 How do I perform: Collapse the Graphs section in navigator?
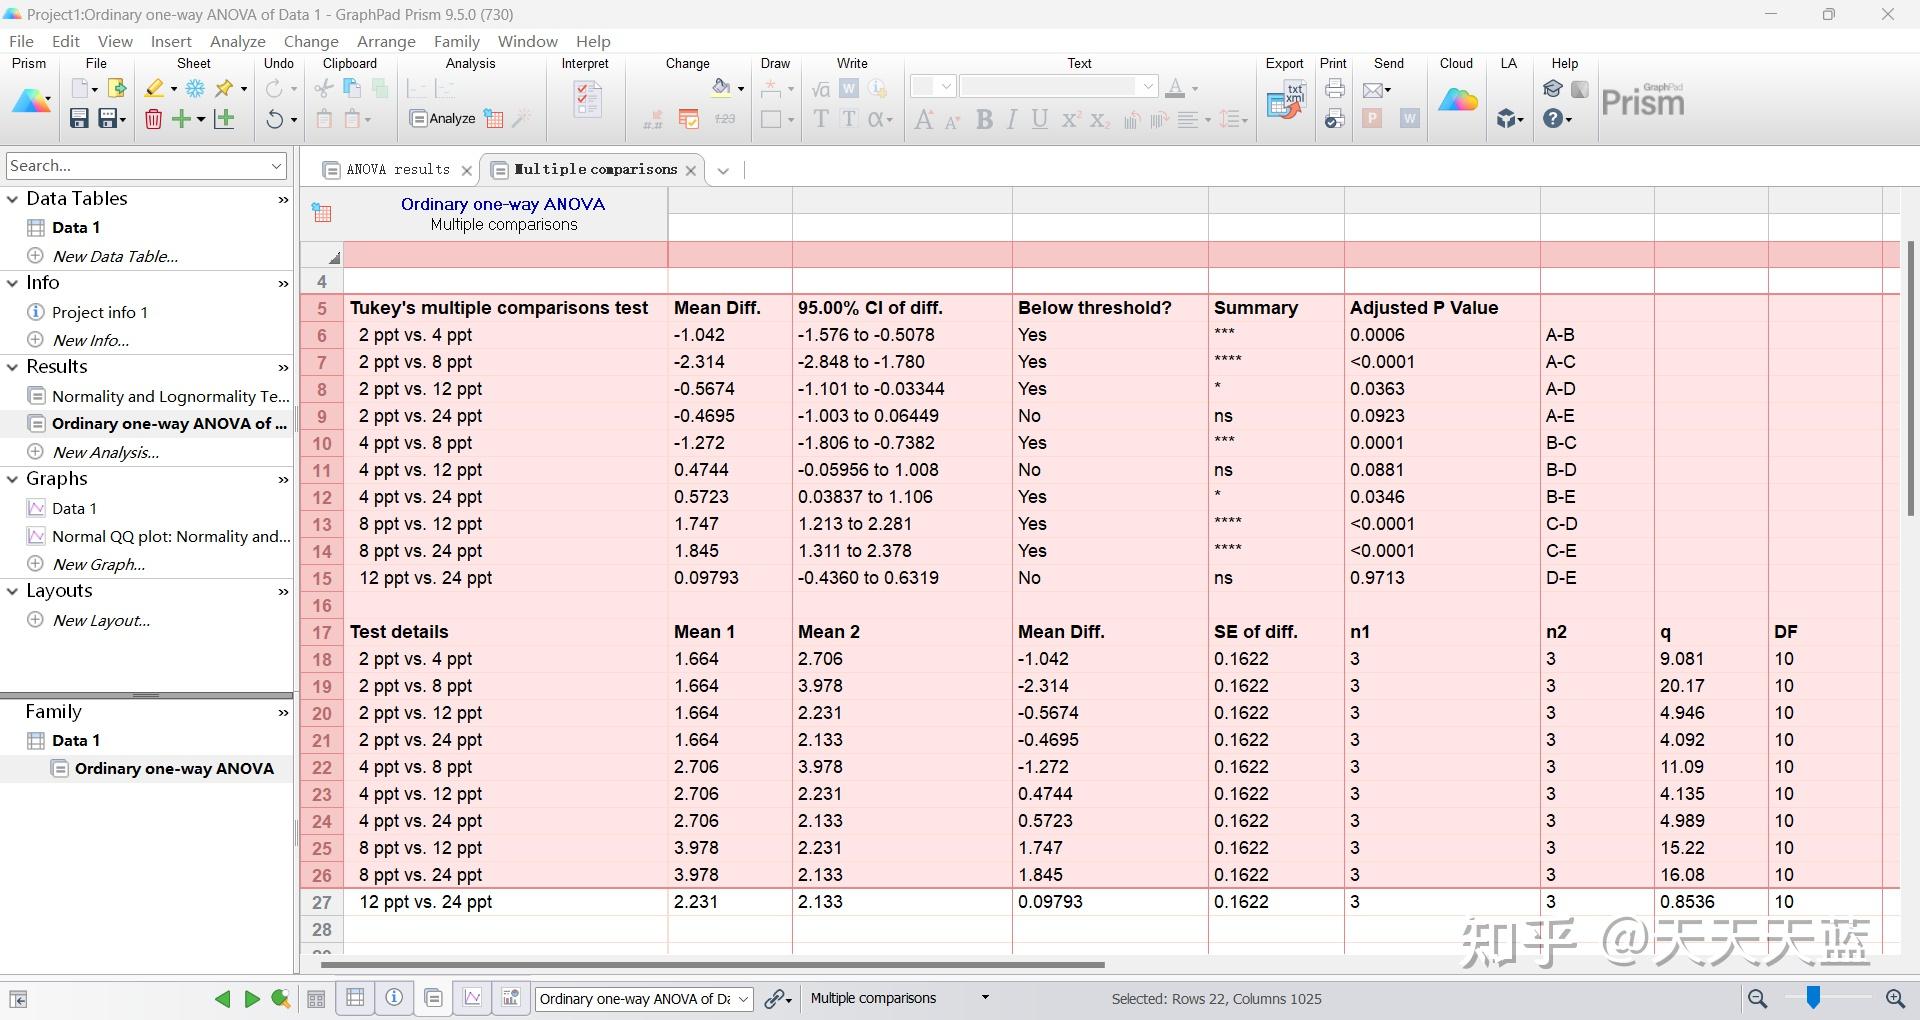[13, 479]
